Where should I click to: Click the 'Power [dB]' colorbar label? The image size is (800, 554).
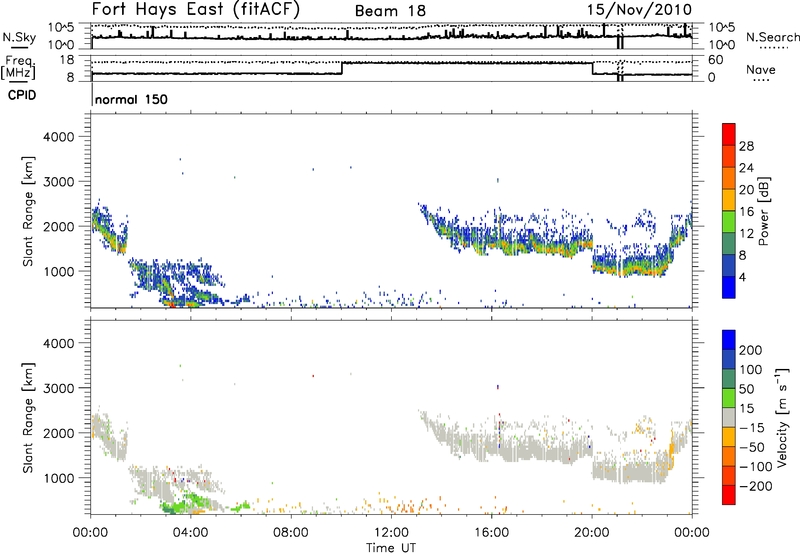tap(763, 211)
